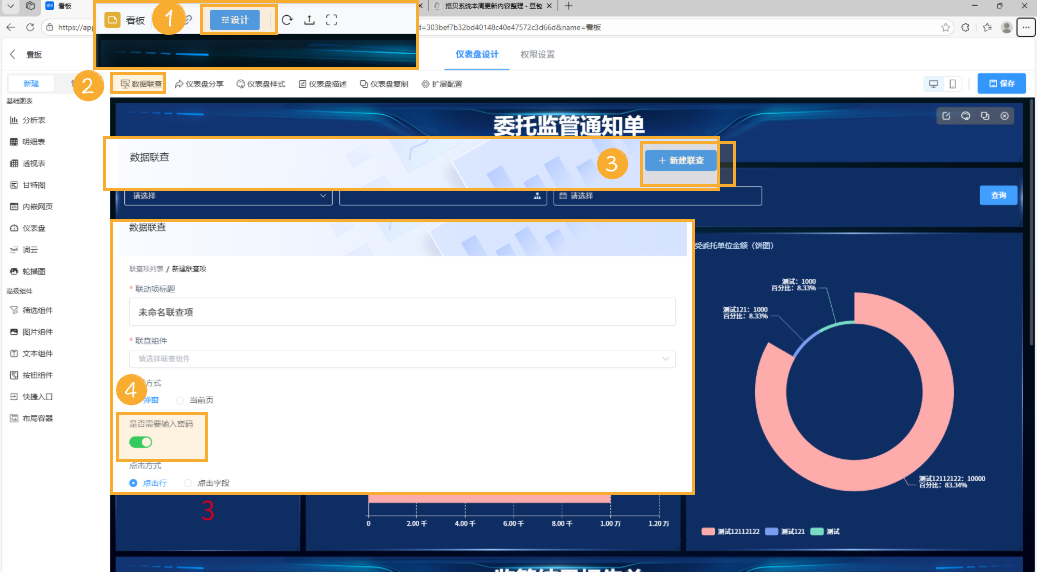Choose the 快捷入口 shortcut icon
Viewport: 1037px width, 572px height.
click(14, 397)
